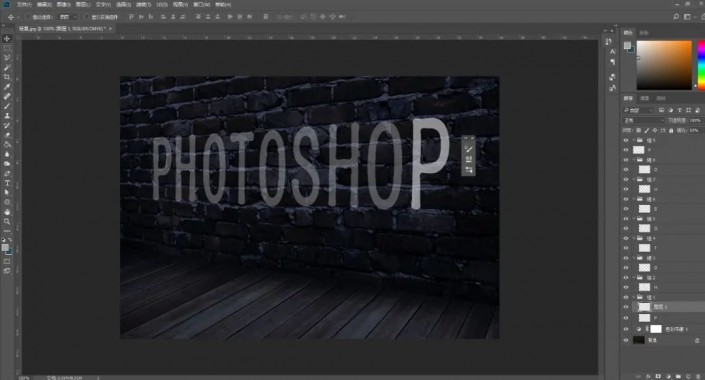Viewport: 705px width, 380px height.
Task: Pick a color in the color field
Action: point(664,65)
